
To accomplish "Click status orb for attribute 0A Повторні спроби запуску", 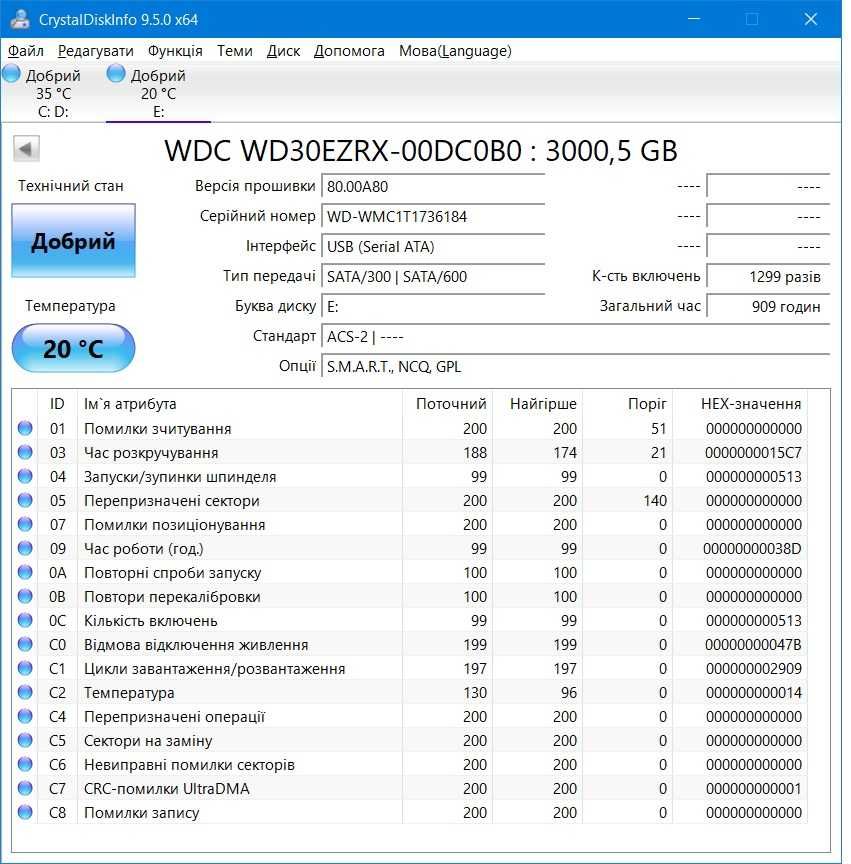I will 25,572.
